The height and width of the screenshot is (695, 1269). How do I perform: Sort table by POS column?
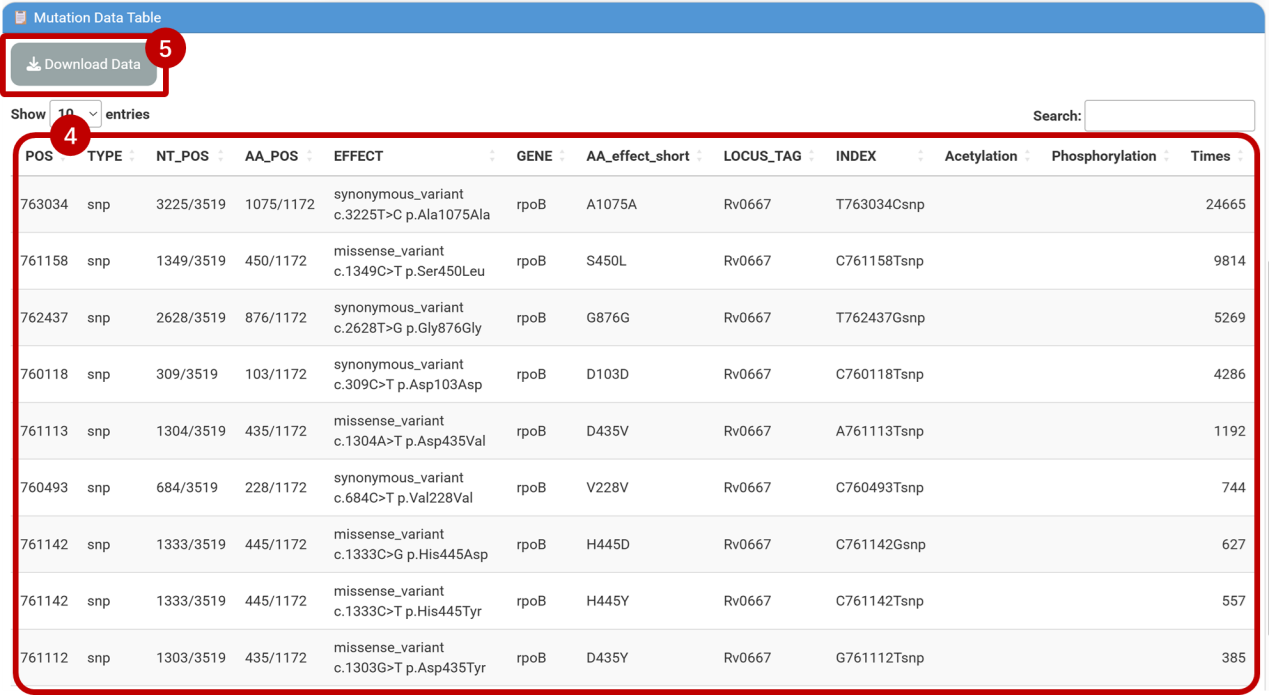pos(40,156)
